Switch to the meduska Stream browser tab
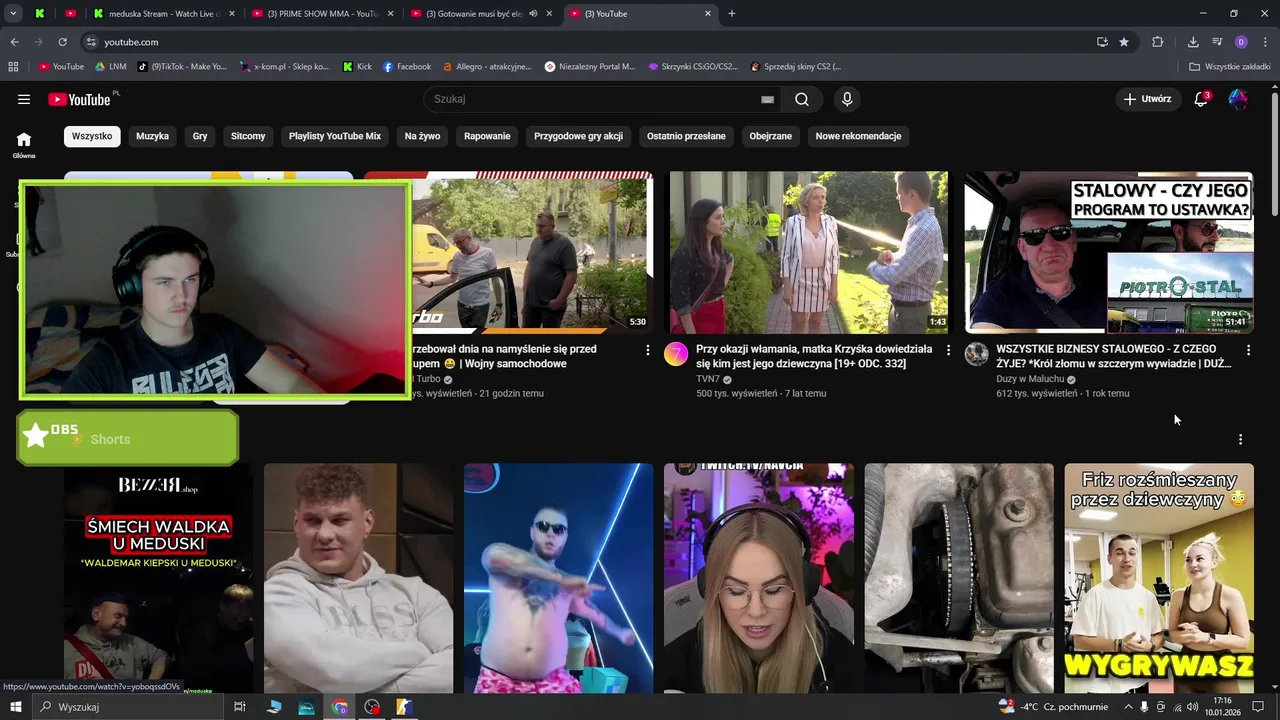The image size is (1280, 720). point(162,14)
